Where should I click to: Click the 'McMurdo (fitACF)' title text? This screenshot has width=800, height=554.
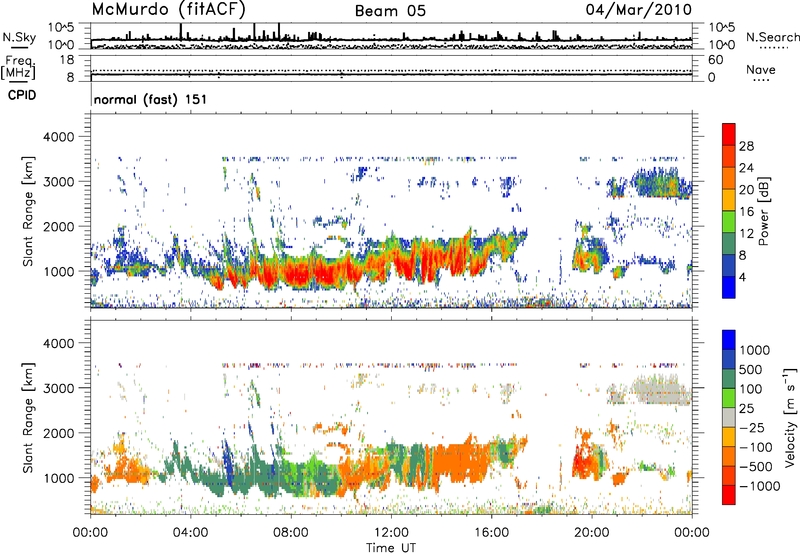tap(168, 9)
